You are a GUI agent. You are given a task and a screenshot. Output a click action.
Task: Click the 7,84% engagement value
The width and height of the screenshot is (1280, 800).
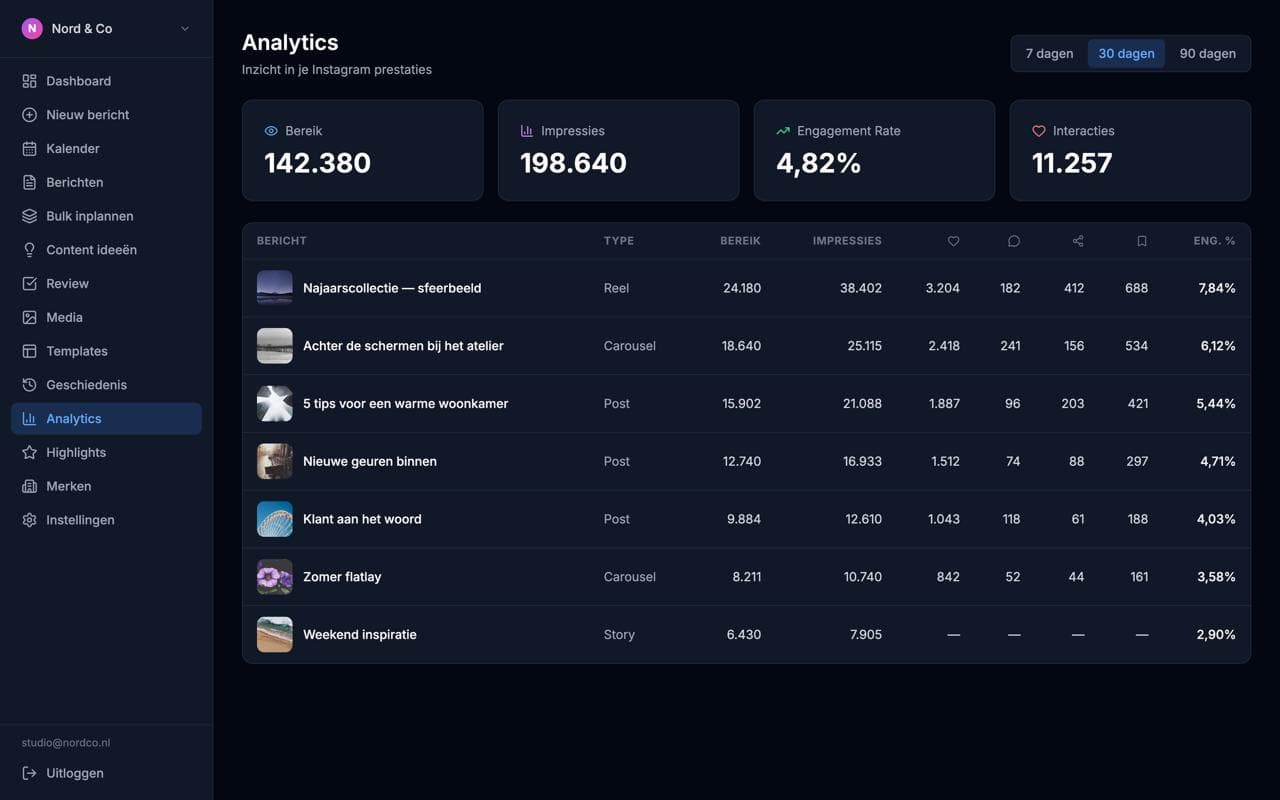(x=1217, y=288)
